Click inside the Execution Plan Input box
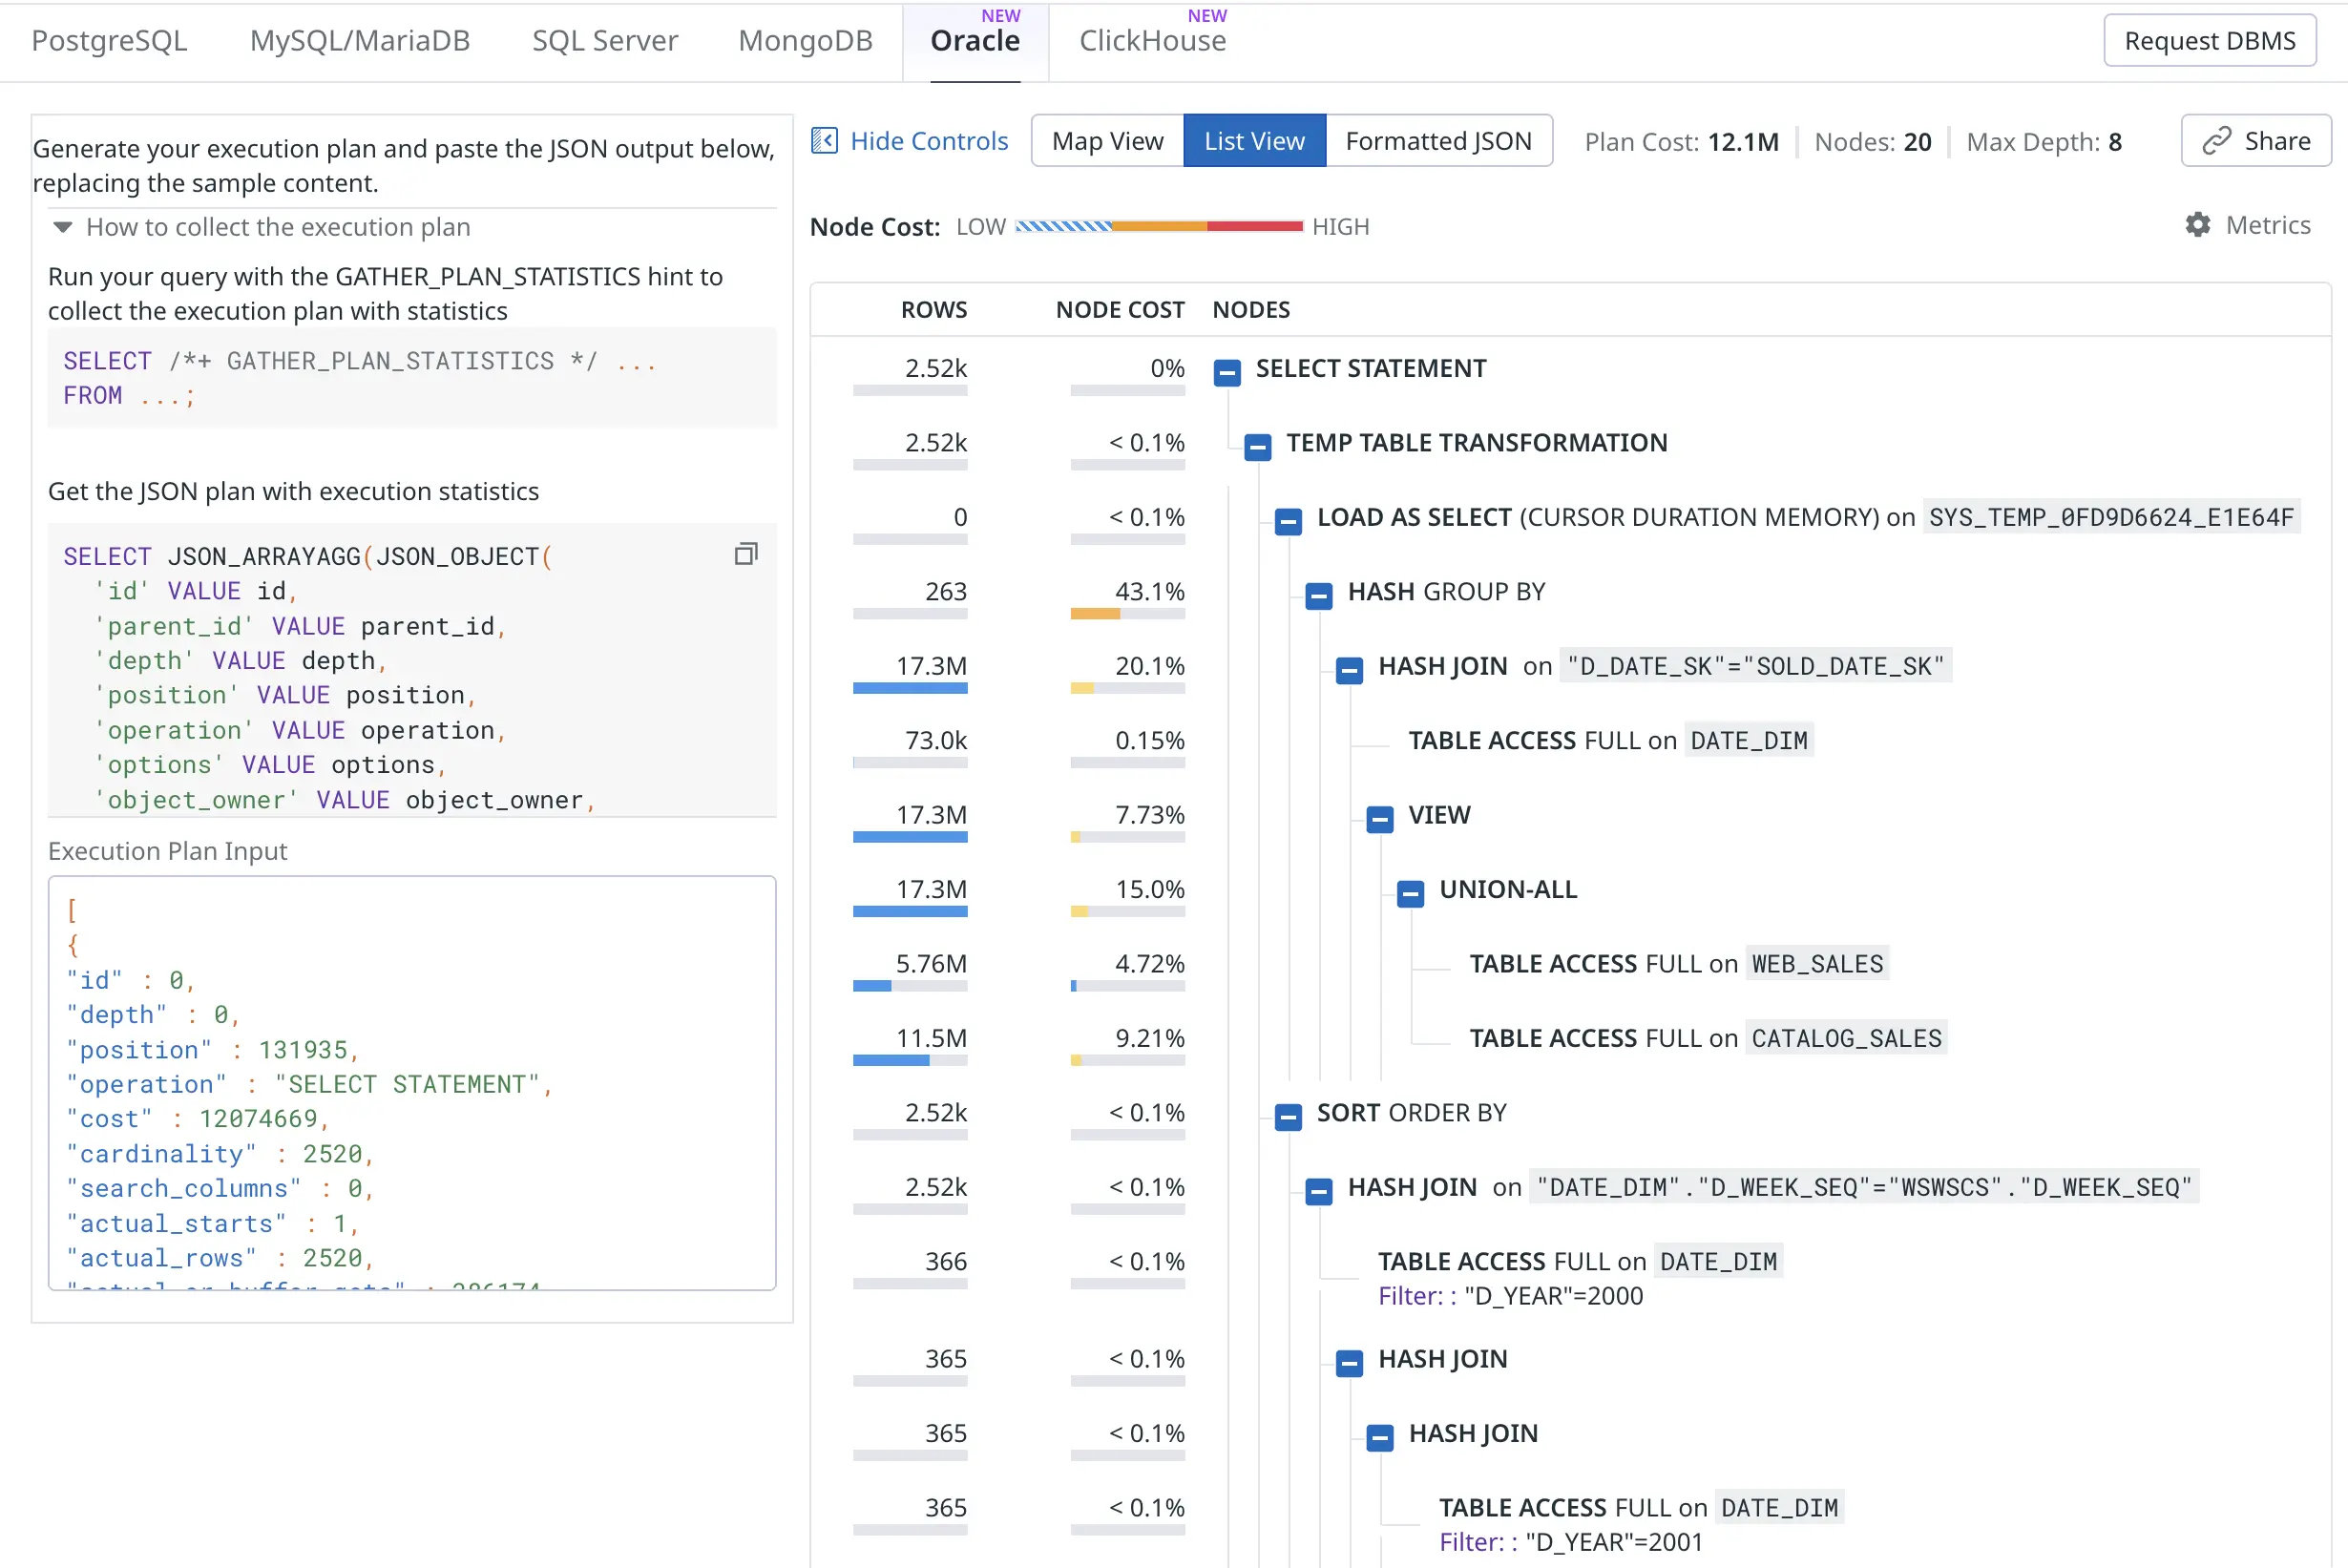This screenshot has height=1568, width=2348. [412, 1082]
